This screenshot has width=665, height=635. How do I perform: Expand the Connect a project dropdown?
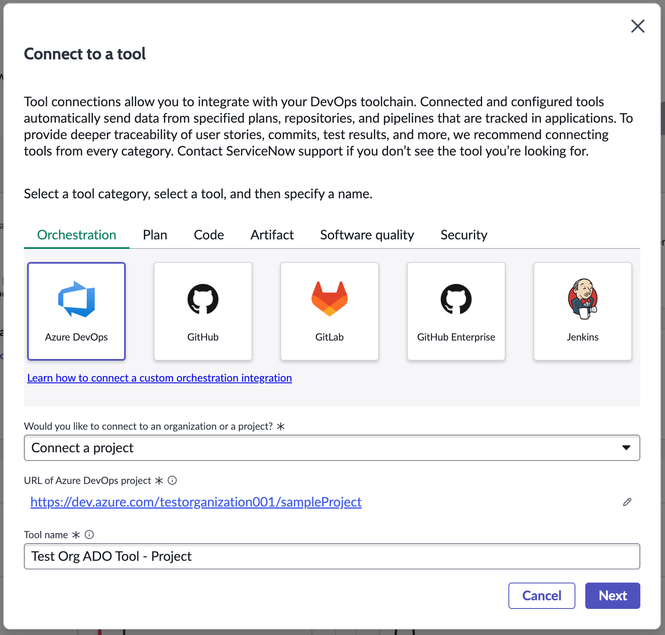tap(332, 448)
